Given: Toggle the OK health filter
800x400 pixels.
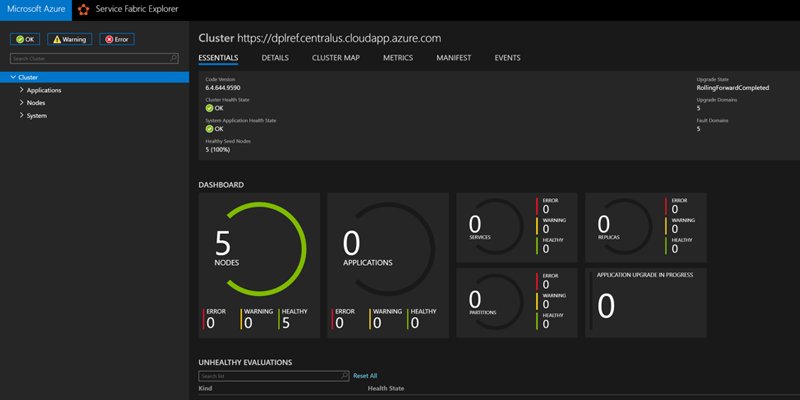Looking at the screenshot, I should [x=25, y=39].
